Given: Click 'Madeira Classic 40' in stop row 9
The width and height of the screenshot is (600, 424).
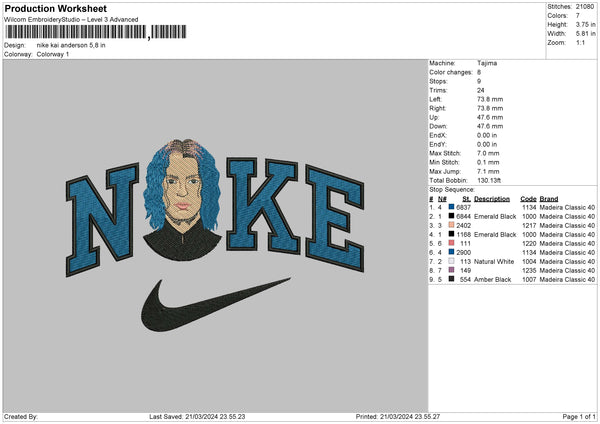Looking at the screenshot, I should click(567, 280).
